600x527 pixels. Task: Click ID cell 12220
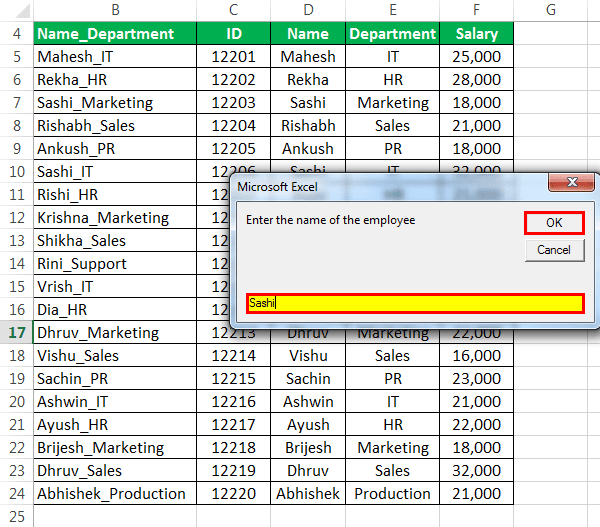(x=233, y=493)
